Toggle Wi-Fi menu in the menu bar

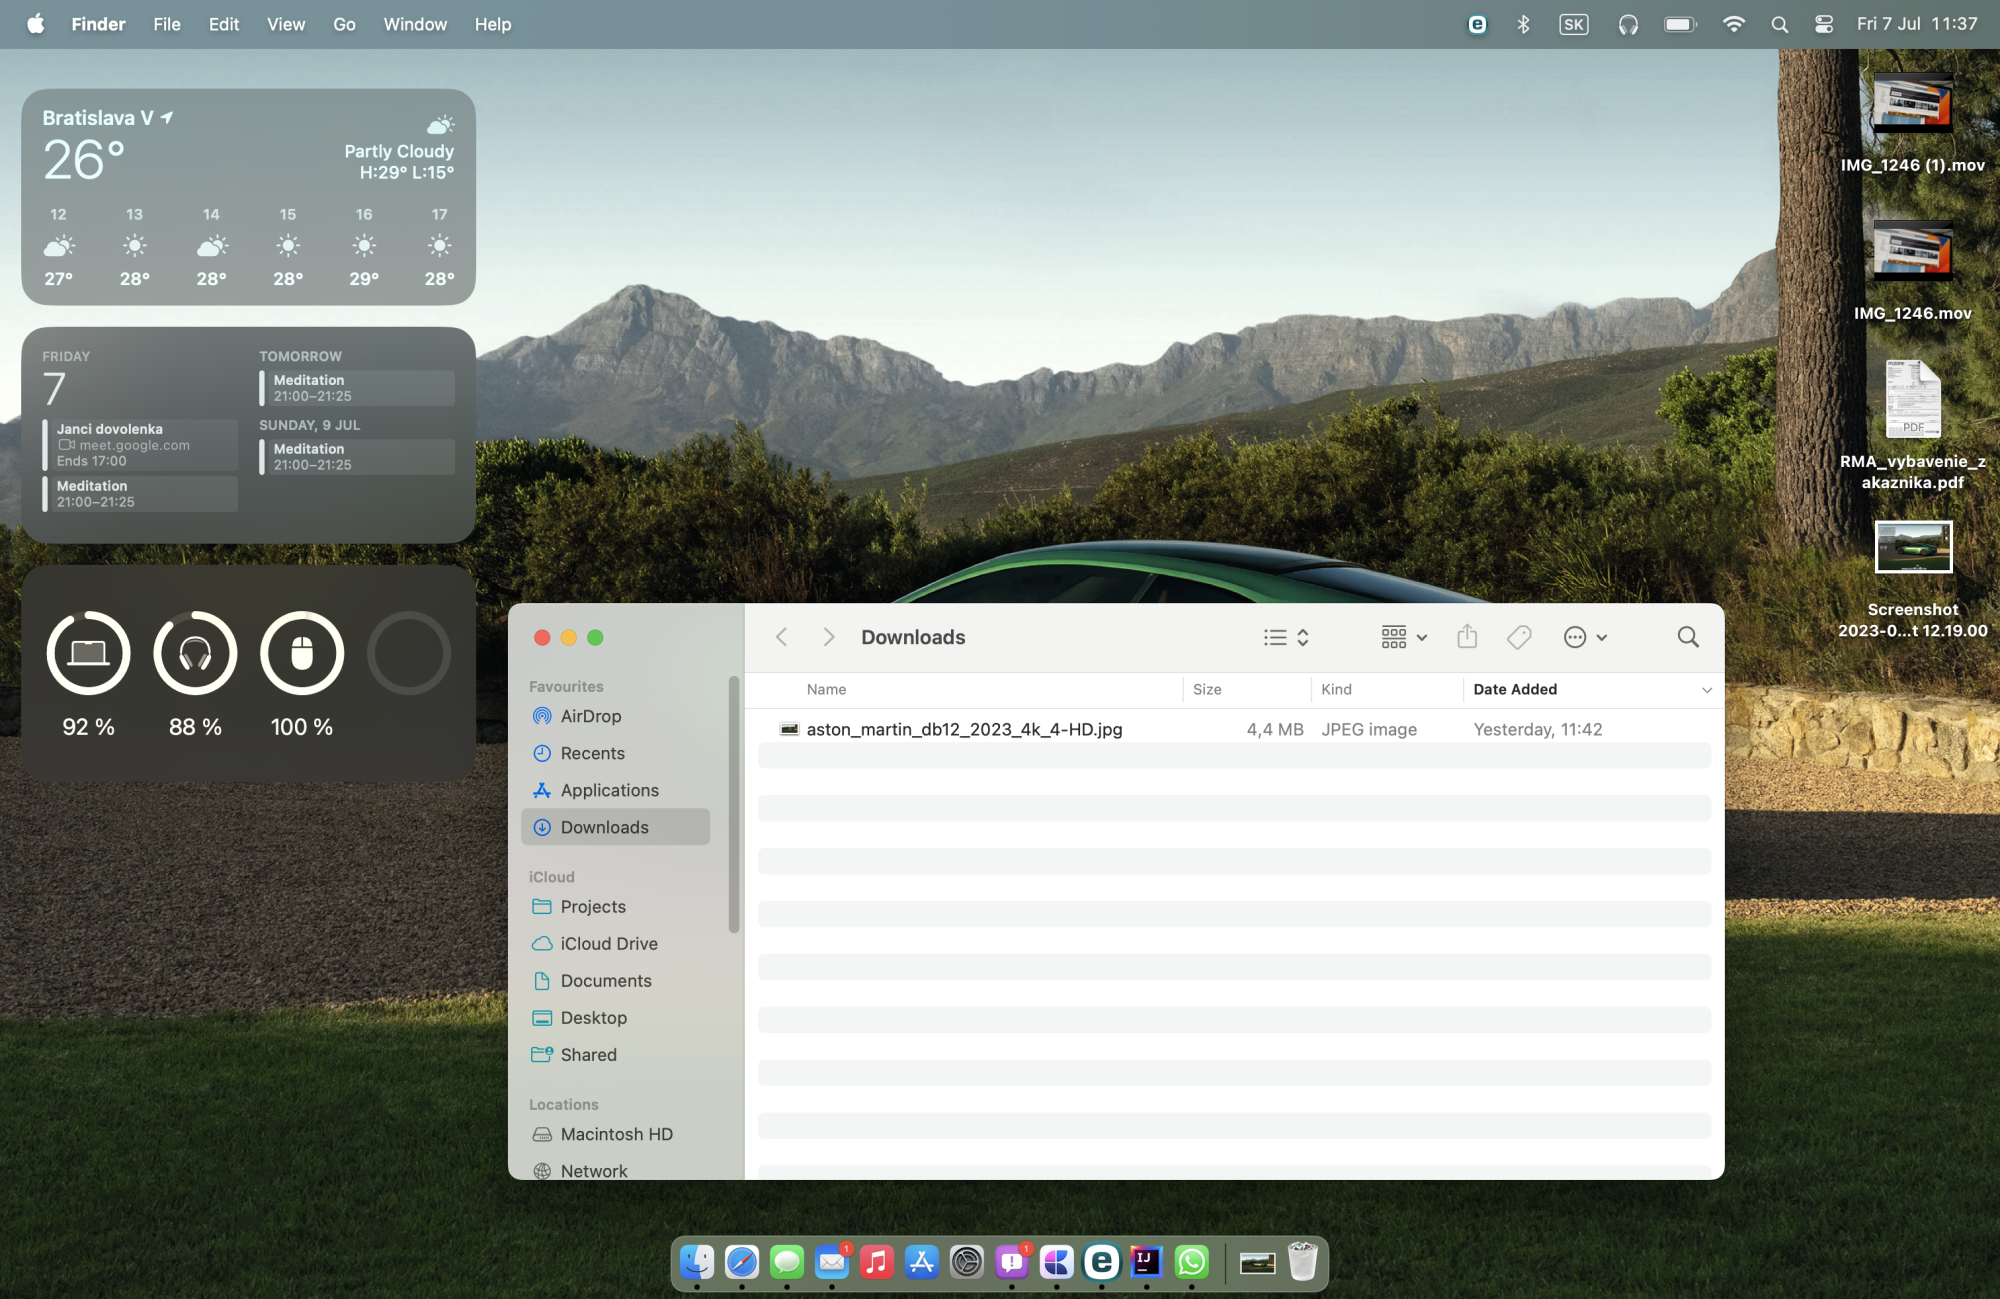point(1734,24)
